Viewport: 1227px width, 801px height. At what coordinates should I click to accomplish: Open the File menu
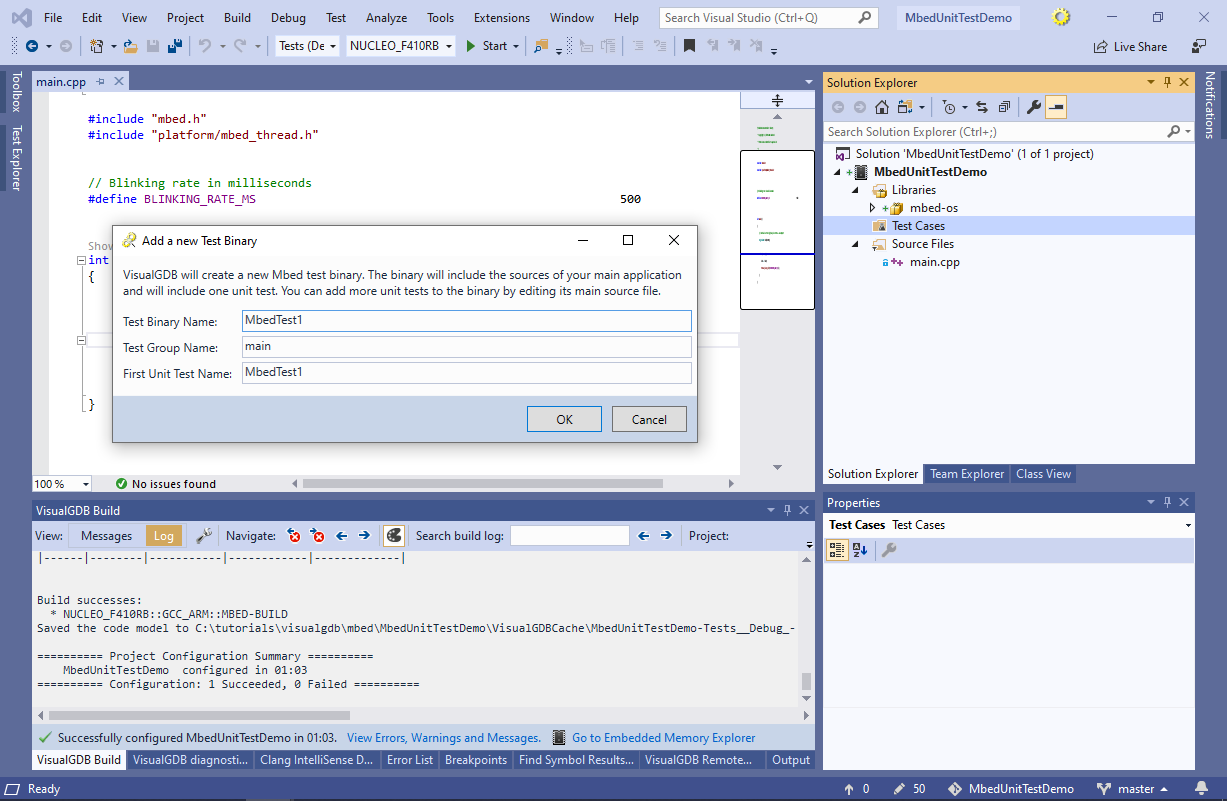point(53,18)
